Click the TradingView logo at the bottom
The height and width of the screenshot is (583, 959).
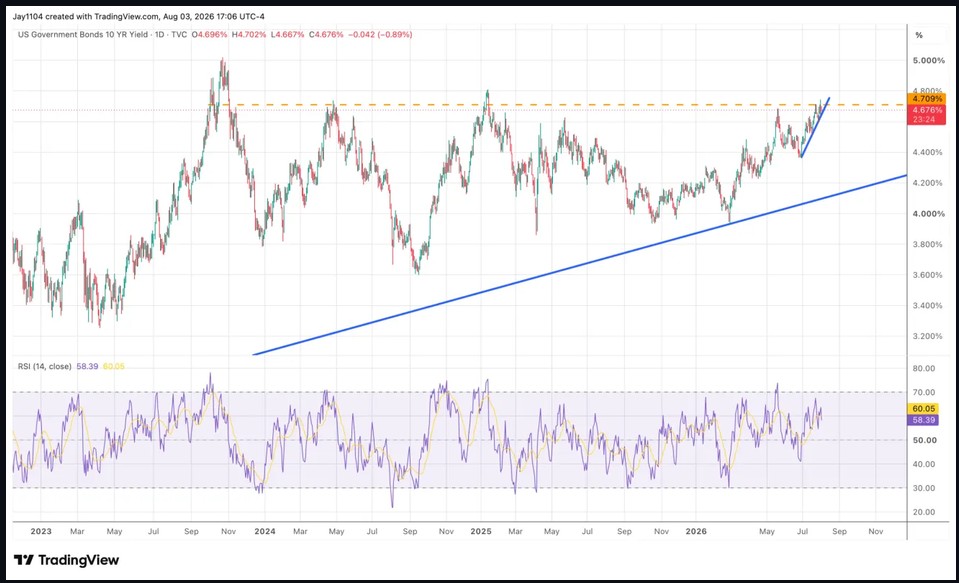(67, 560)
